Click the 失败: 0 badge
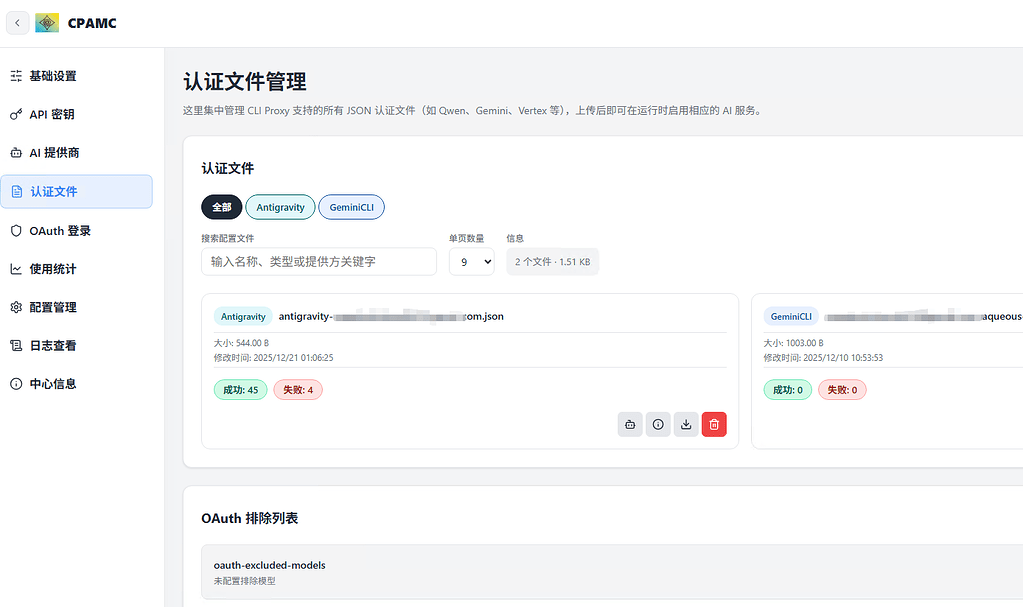This screenshot has width=1023, height=607. 842,390
